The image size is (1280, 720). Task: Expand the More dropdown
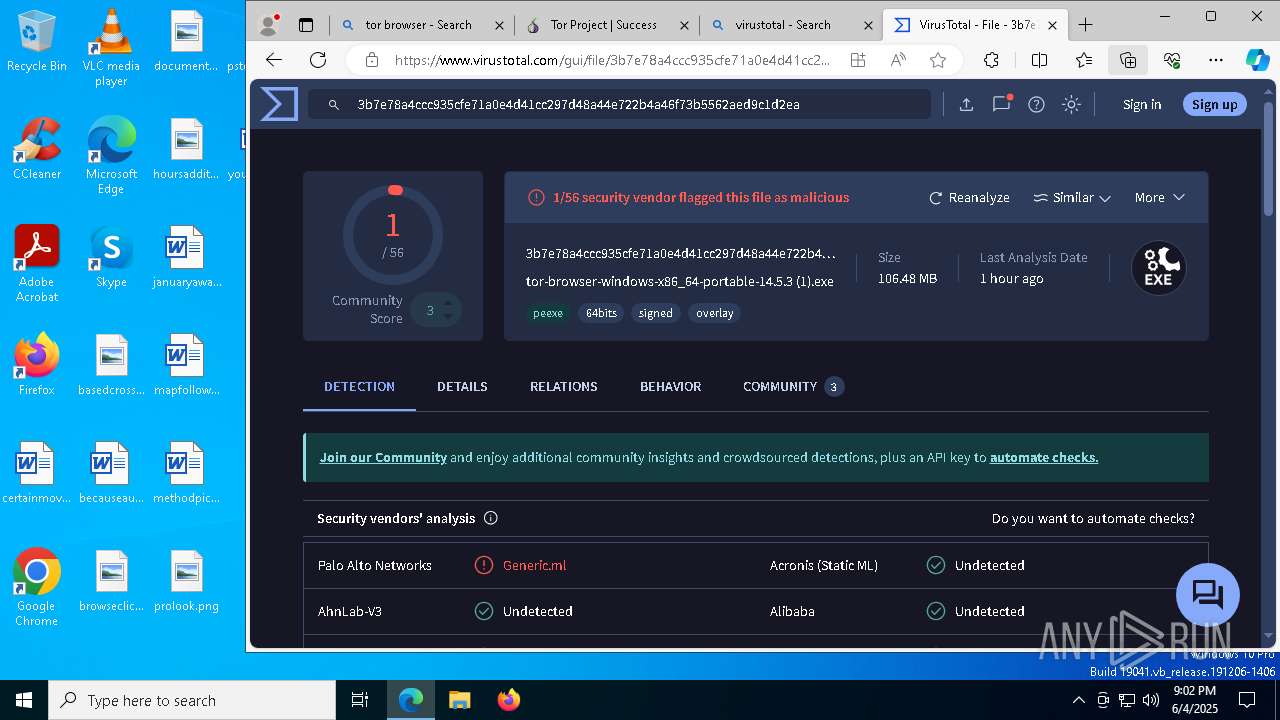pos(1159,198)
